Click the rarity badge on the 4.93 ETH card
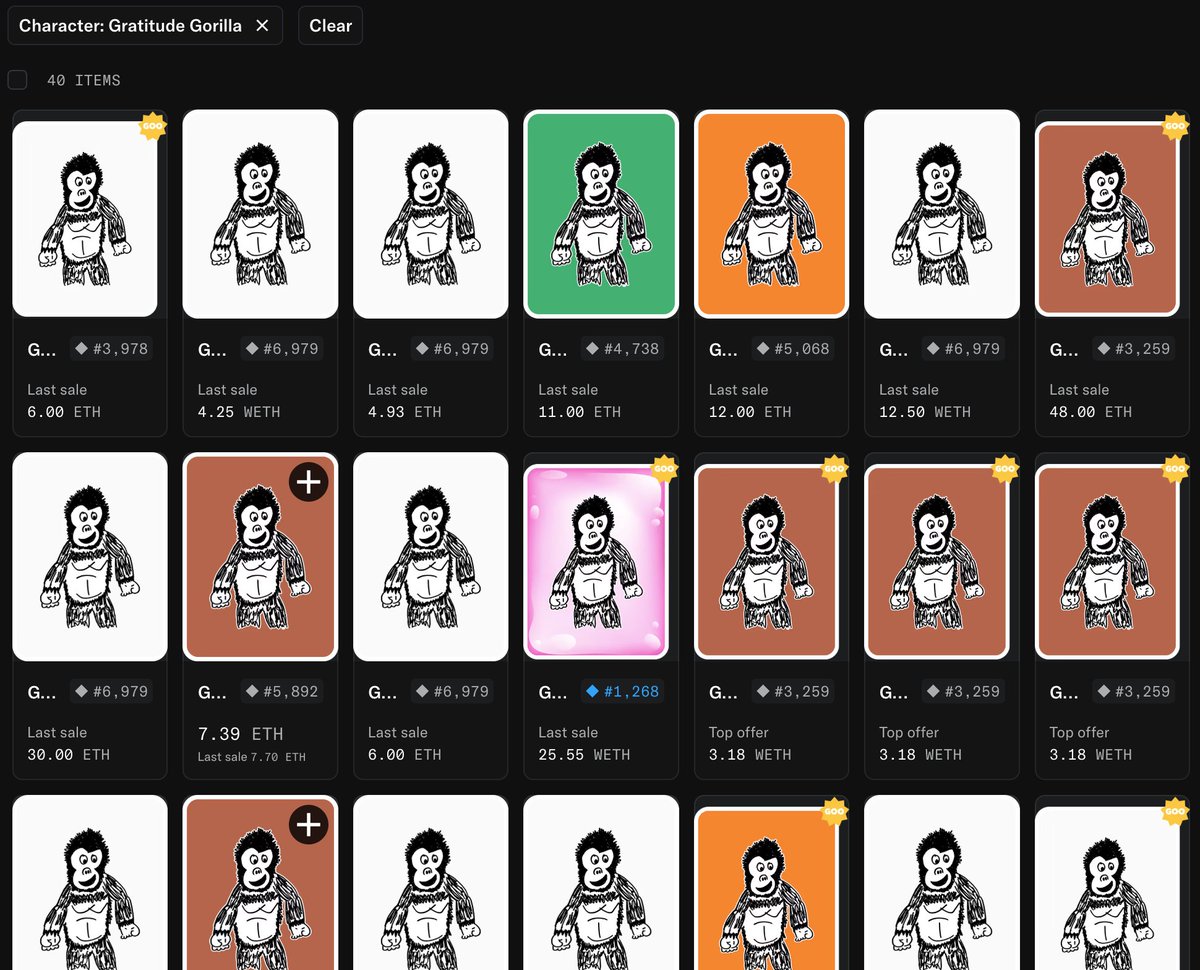 [x=452, y=349]
